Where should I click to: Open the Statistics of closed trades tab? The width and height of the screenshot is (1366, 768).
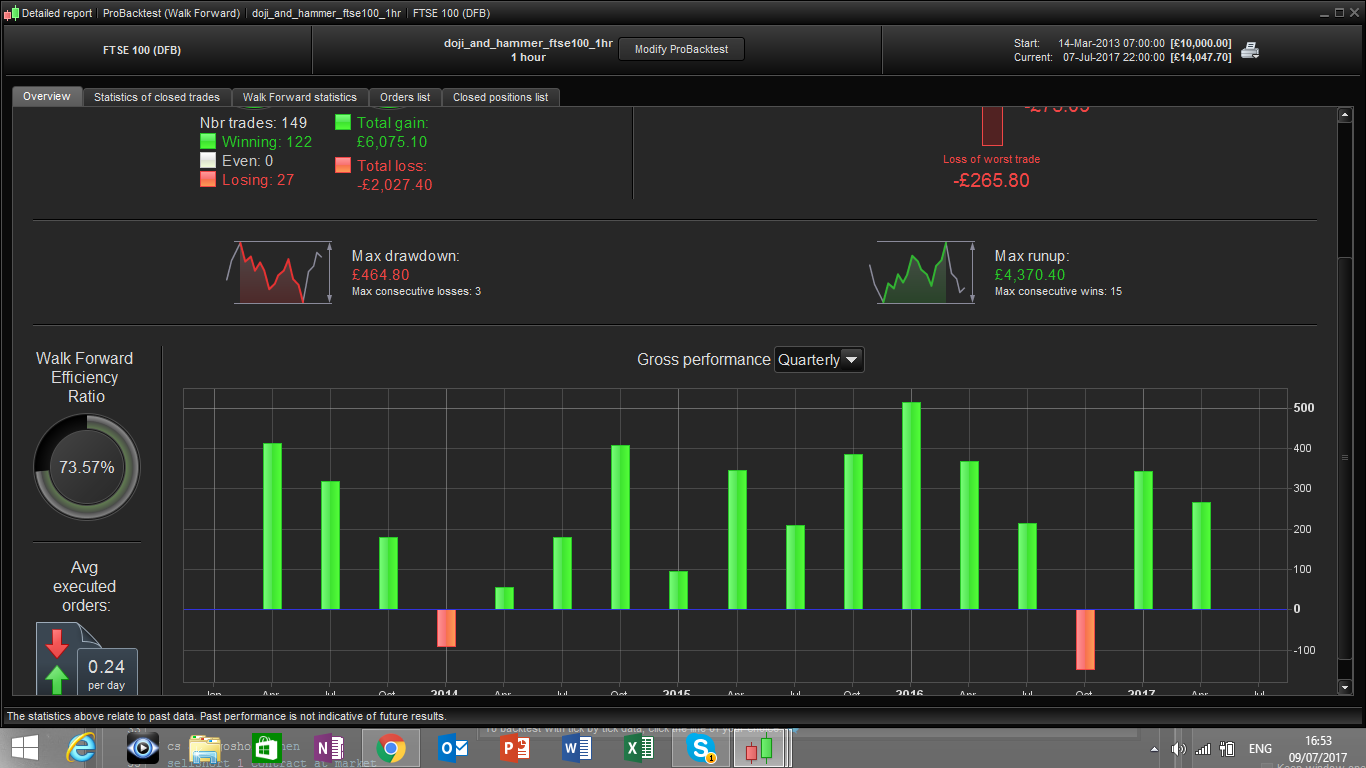click(157, 97)
